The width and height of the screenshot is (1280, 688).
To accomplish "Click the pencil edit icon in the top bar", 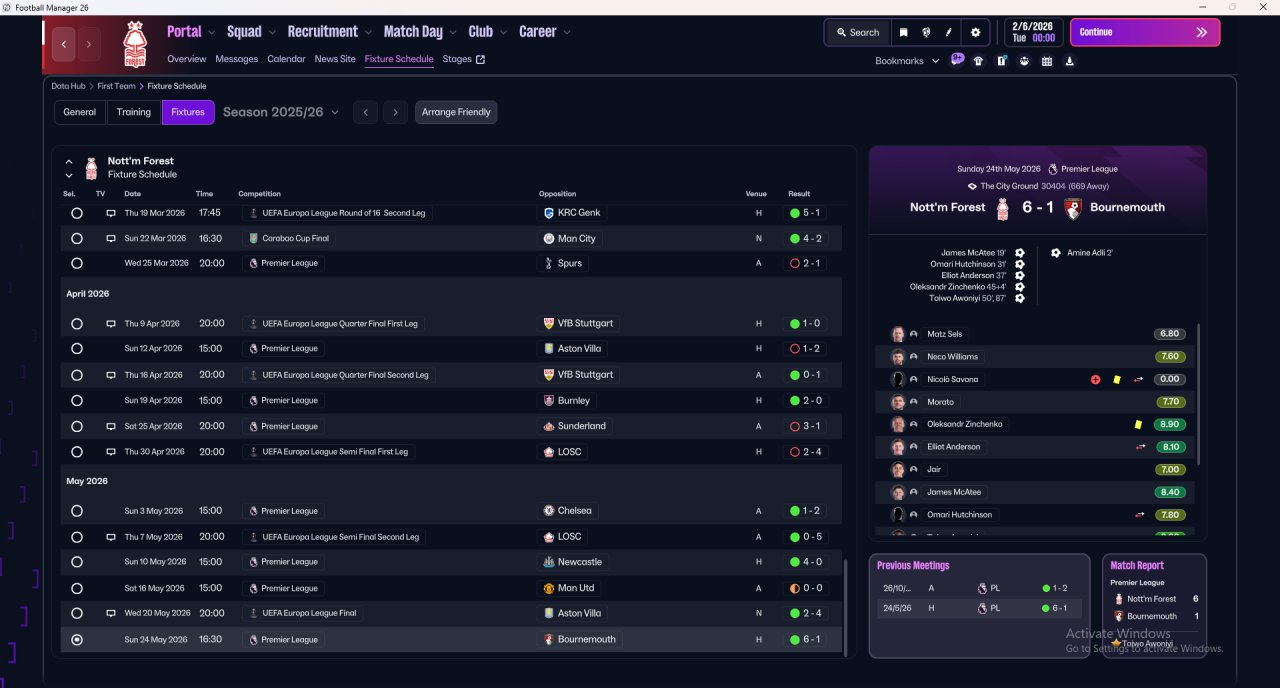I will [949, 32].
